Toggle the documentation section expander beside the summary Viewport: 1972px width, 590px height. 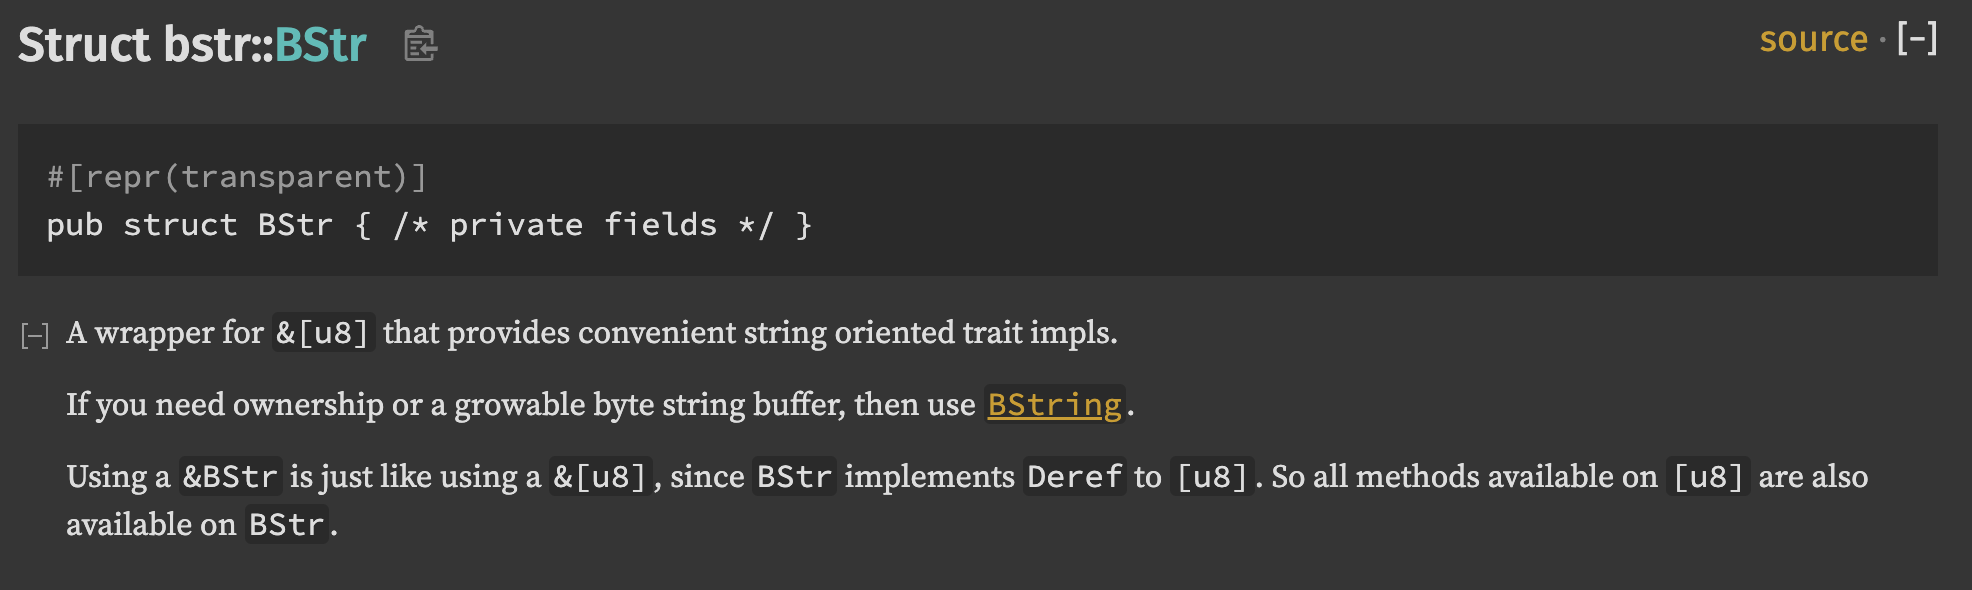tap(35, 333)
